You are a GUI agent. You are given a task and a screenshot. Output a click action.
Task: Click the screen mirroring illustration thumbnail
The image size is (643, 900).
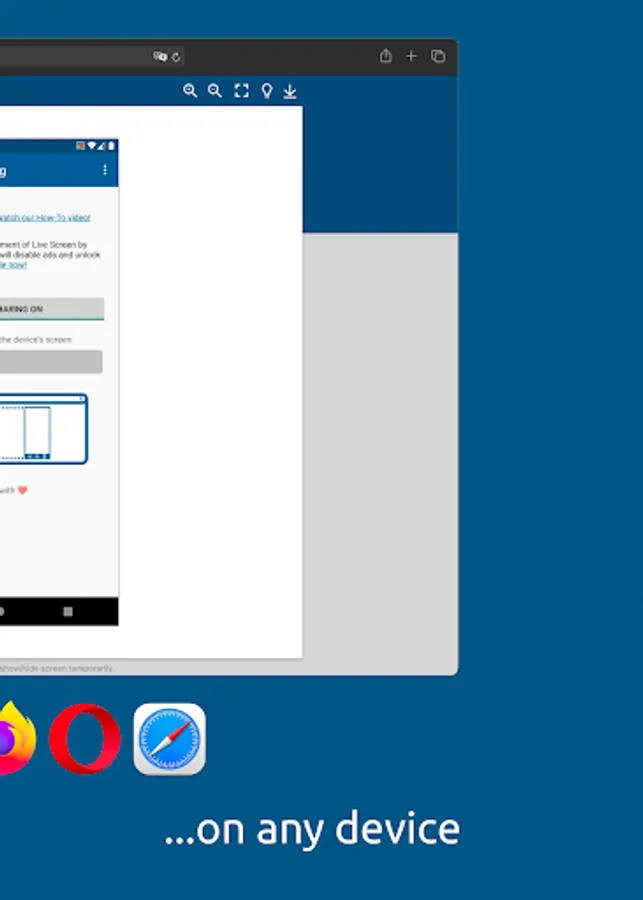click(44, 429)
